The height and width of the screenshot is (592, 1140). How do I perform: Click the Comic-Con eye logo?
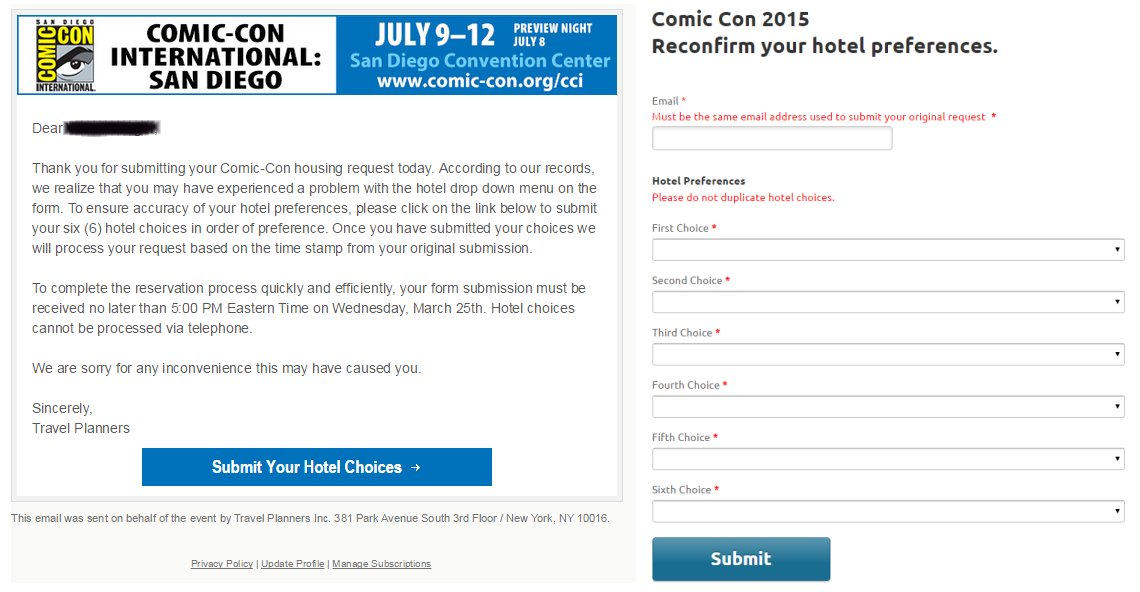(65, 55)
